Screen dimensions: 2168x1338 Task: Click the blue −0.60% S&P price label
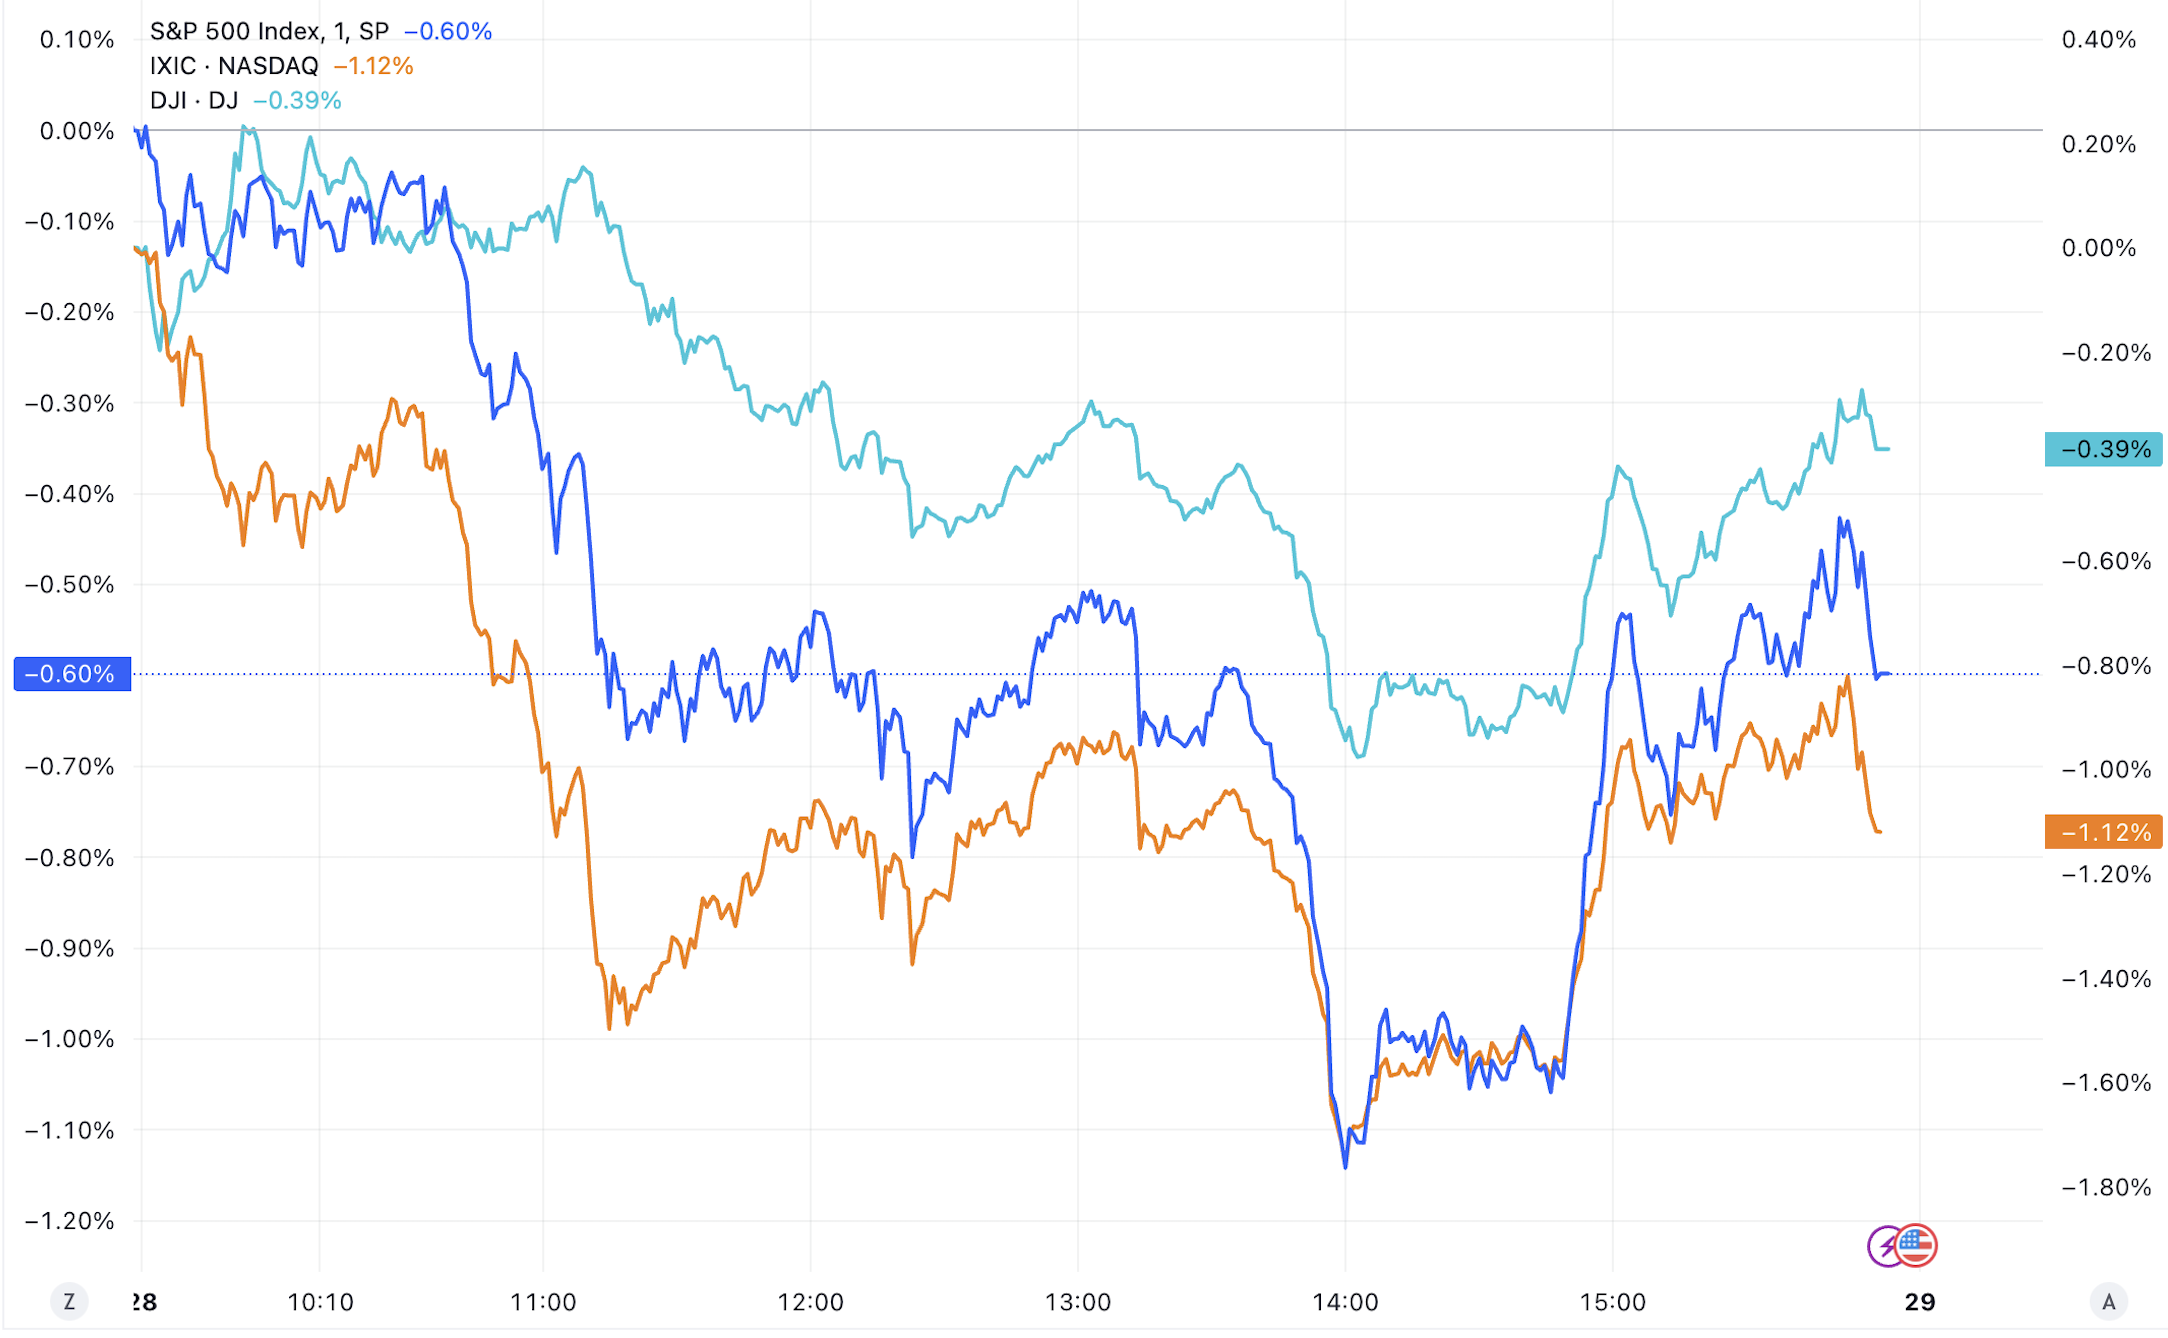click(x=72, y=674)
